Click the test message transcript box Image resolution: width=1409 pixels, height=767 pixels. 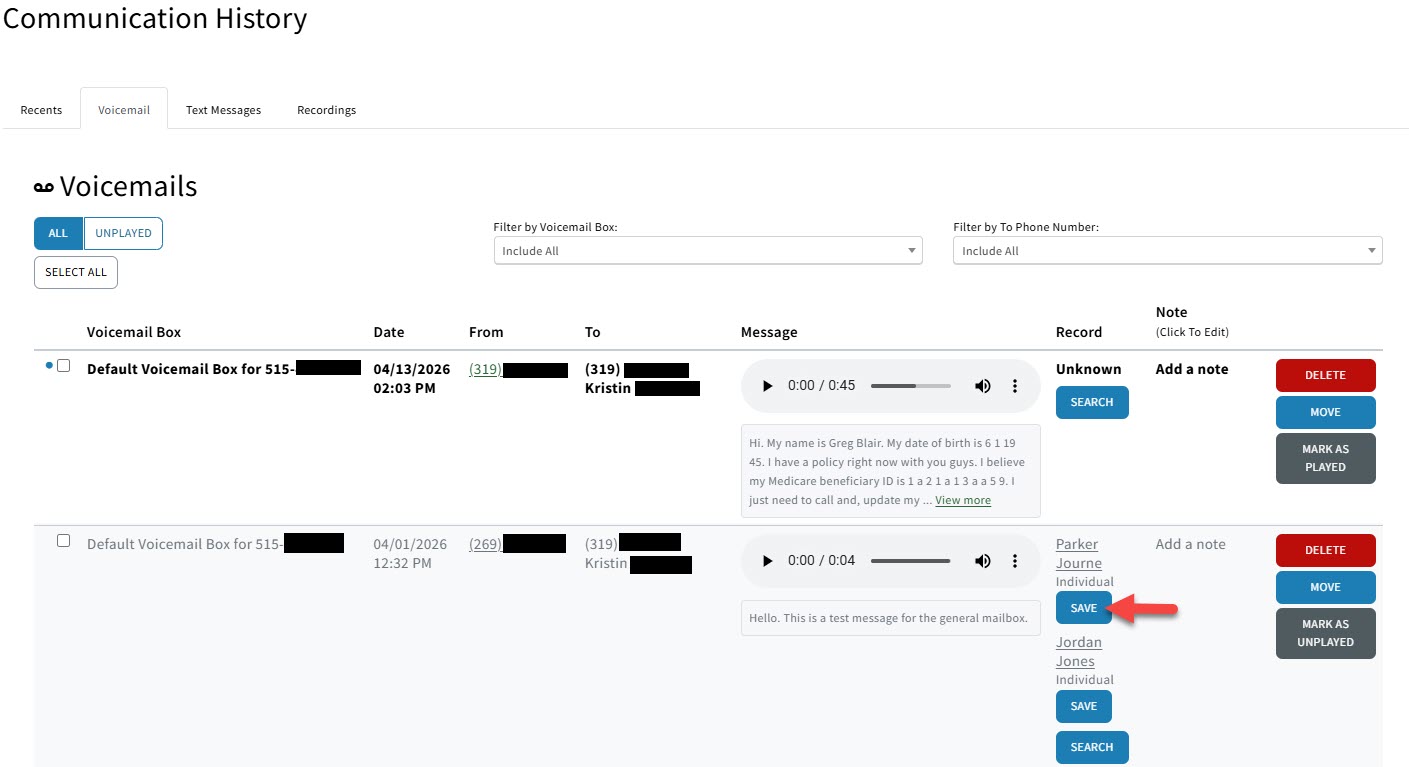pyautogui.click(x=890, y=618)
